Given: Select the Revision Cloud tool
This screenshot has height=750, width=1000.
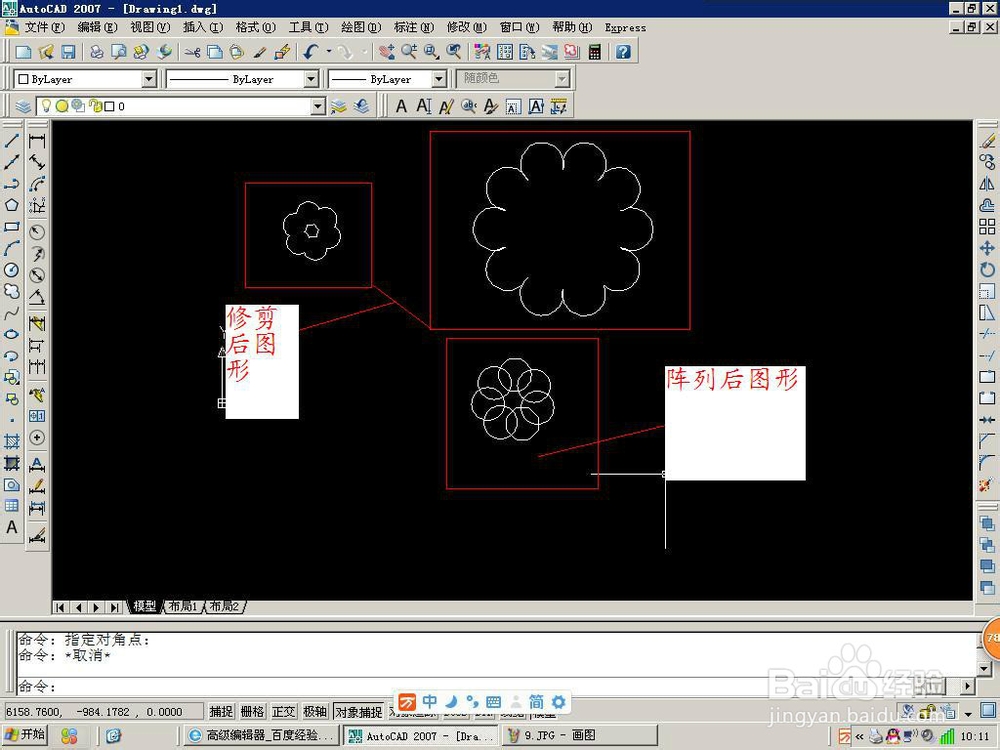Looking at the screenshot, I should (x=11, y=291).
